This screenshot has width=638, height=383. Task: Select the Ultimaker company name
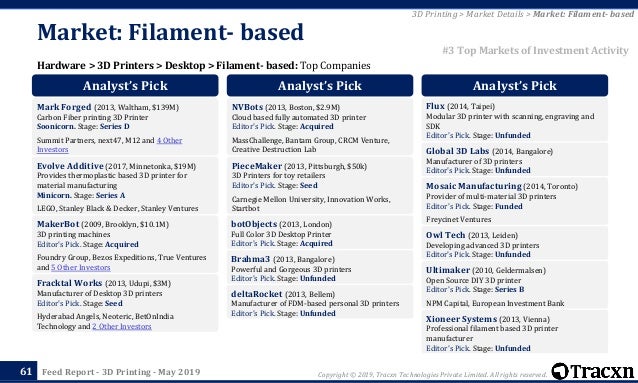click(448, 270)
